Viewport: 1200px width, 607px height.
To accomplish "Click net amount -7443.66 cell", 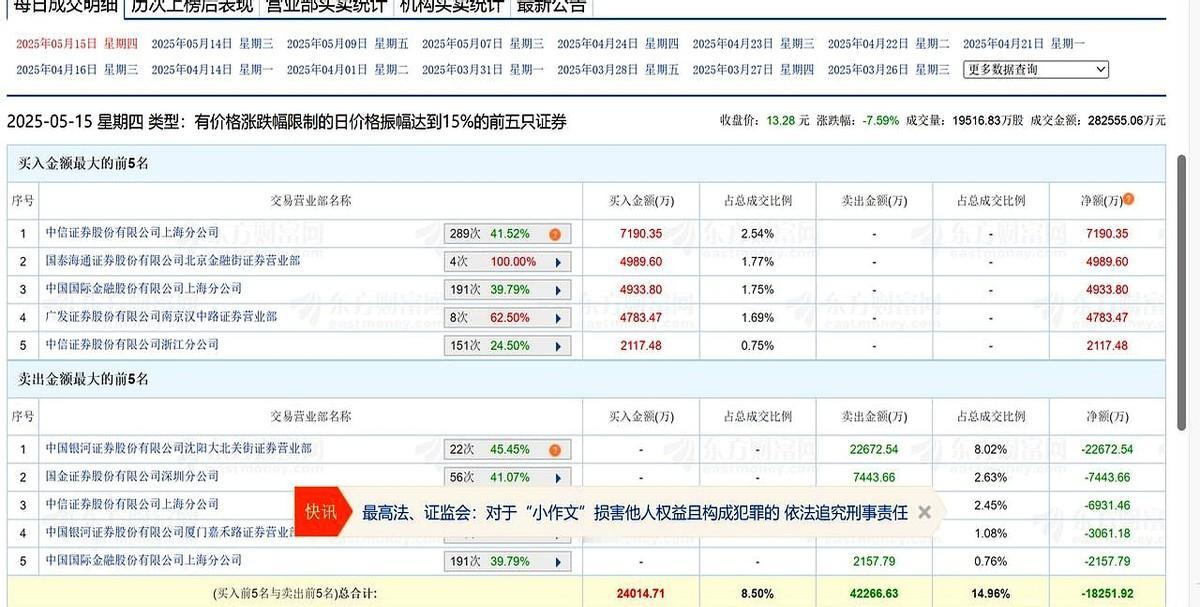I will coord(1105,478).
